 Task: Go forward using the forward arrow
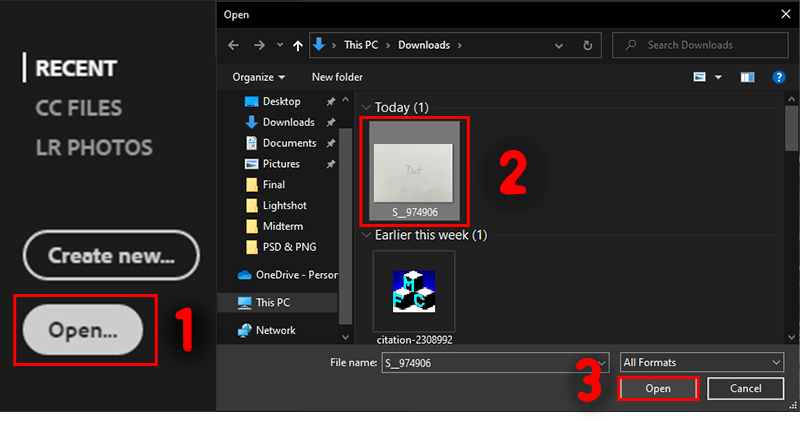(x=259, y=45)
